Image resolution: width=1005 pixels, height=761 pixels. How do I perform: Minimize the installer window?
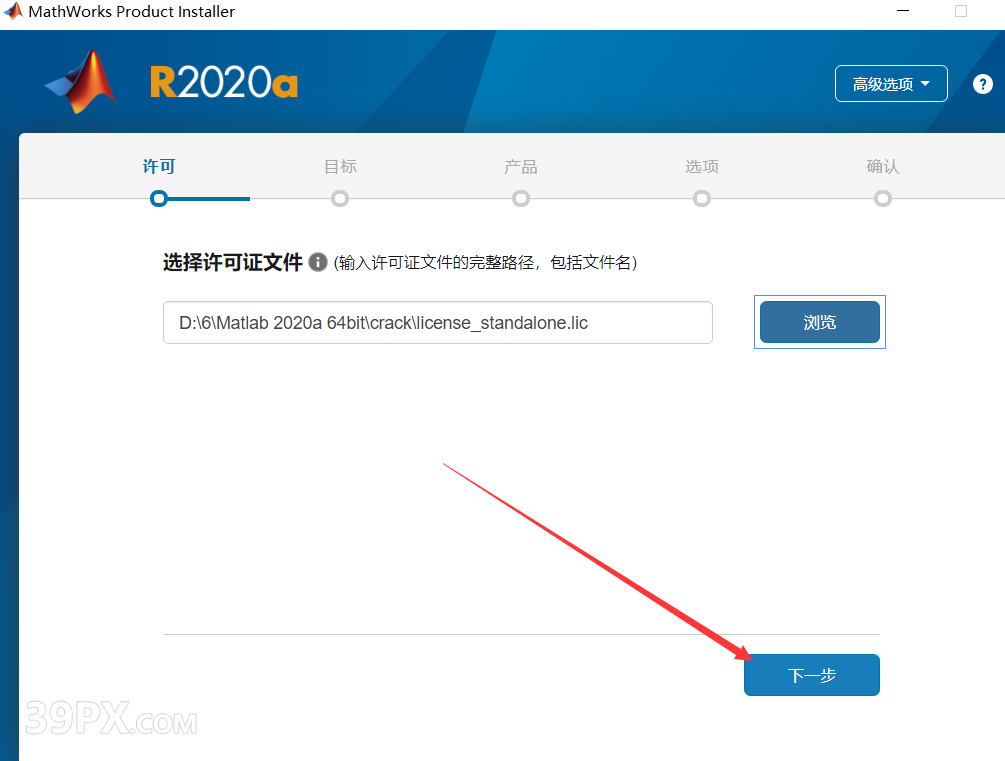click(x=903, y=11)
